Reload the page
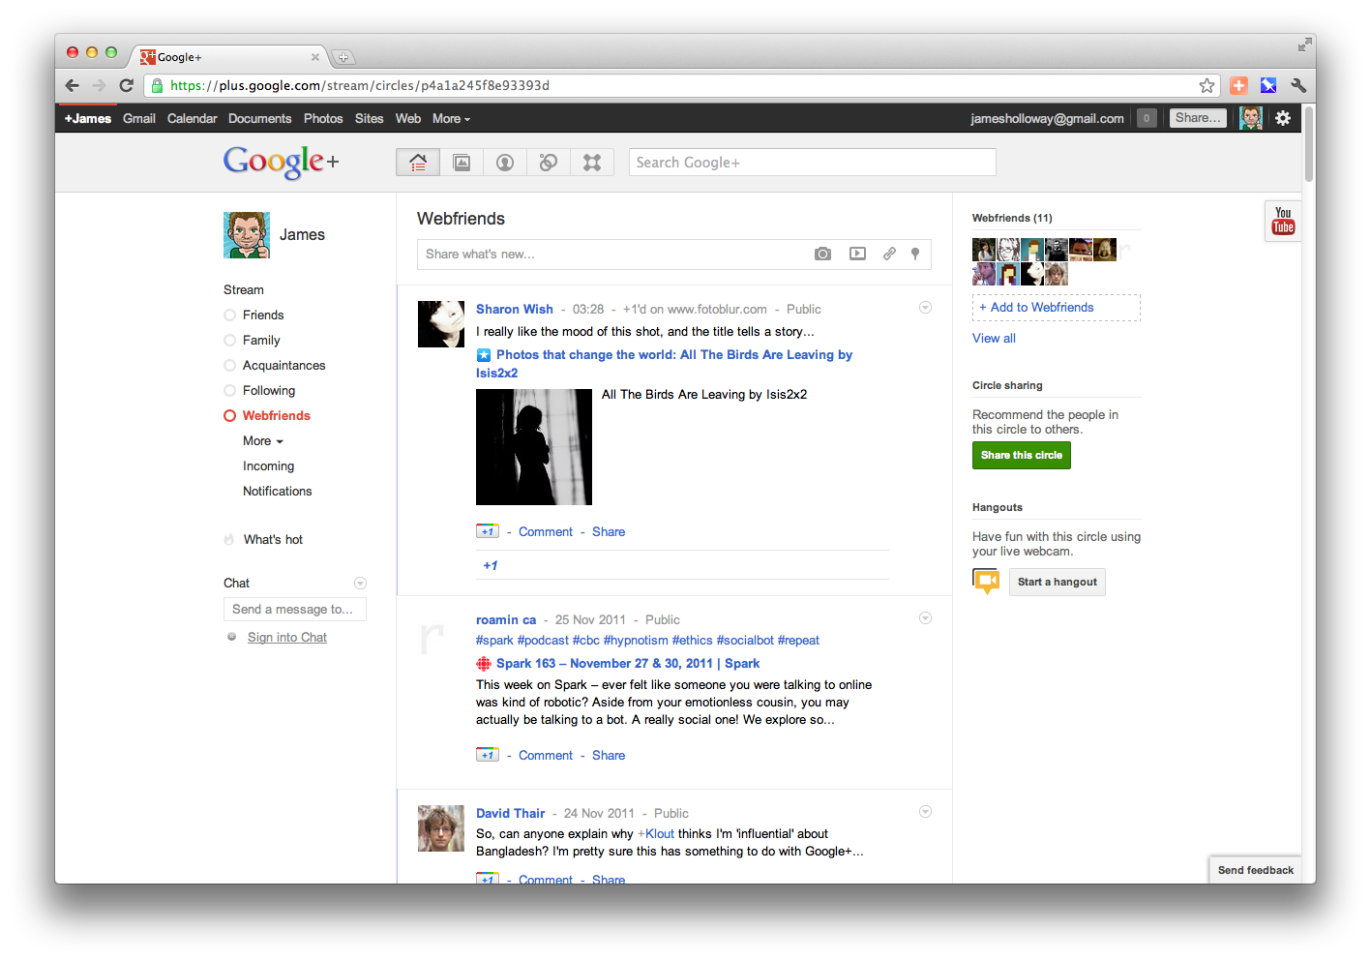The height and width of the screenshot is (960, 1371). [126, 86]
